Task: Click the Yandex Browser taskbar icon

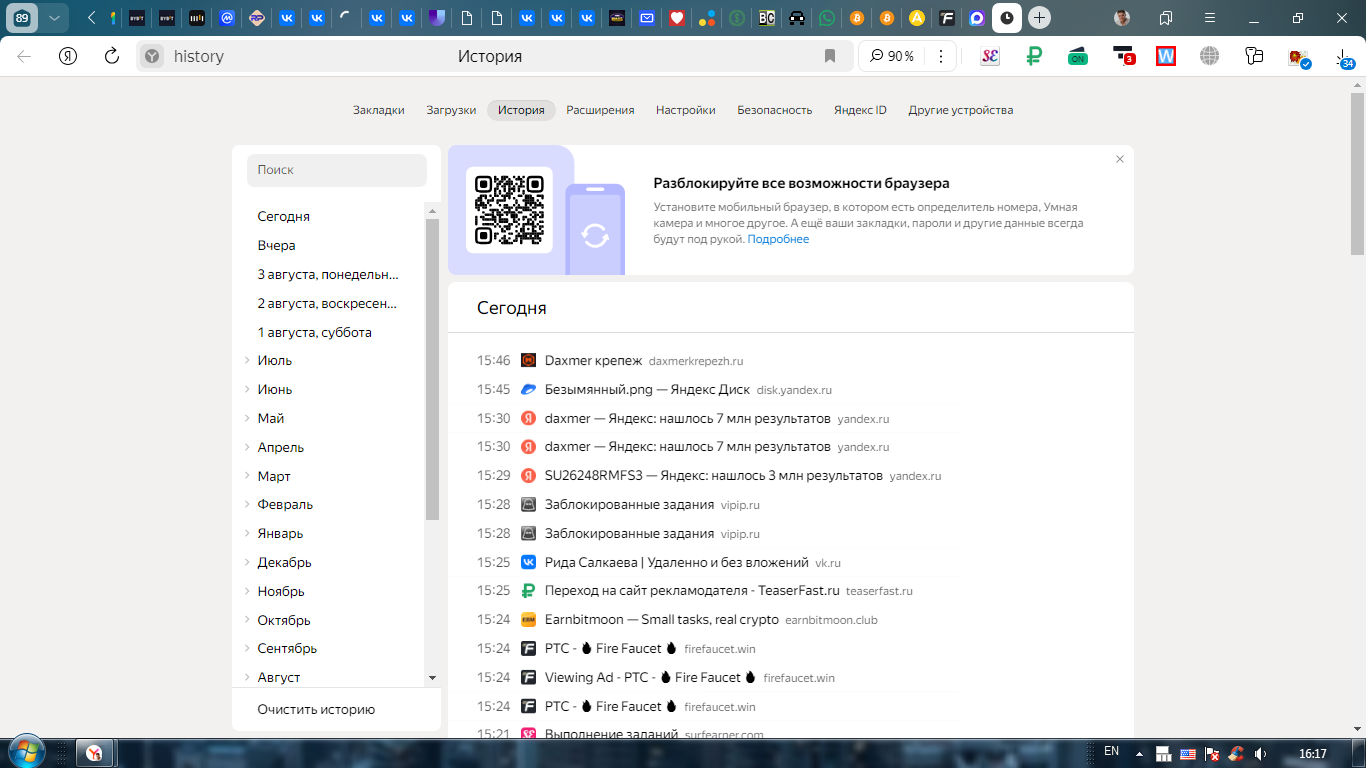Action: [93, 753]
